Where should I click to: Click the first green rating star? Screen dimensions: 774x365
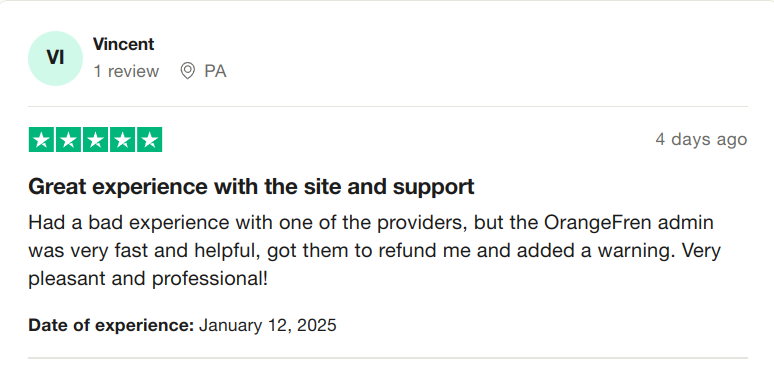(x=41, y=140)
